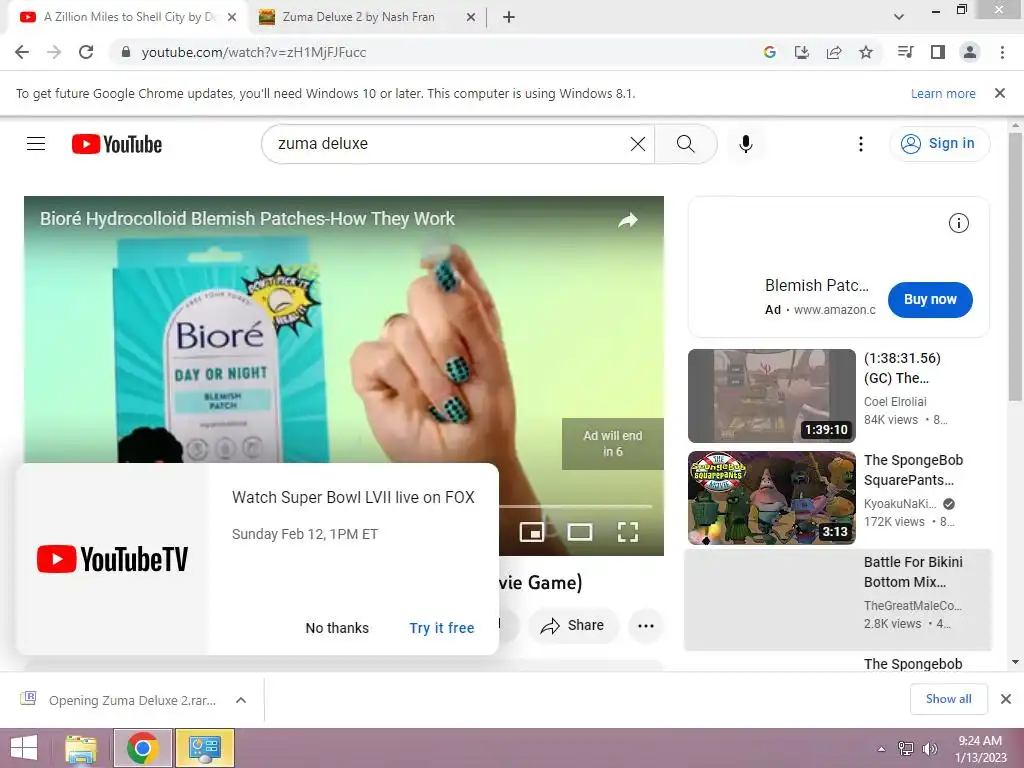
Task: Click taskbar clock showing 9:24 AM
Action: [980, 749]
